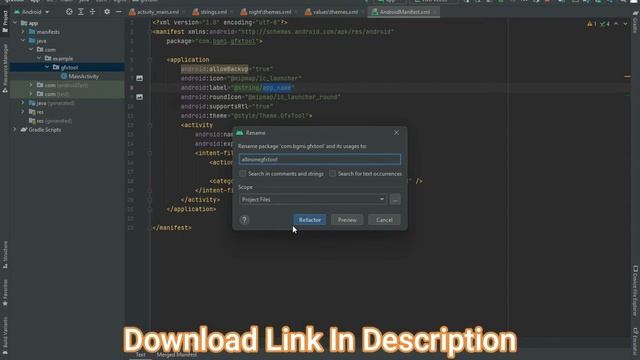The image size is (640, 360).
Task: Collapse the example package arrow
Action: pos(39,58)
